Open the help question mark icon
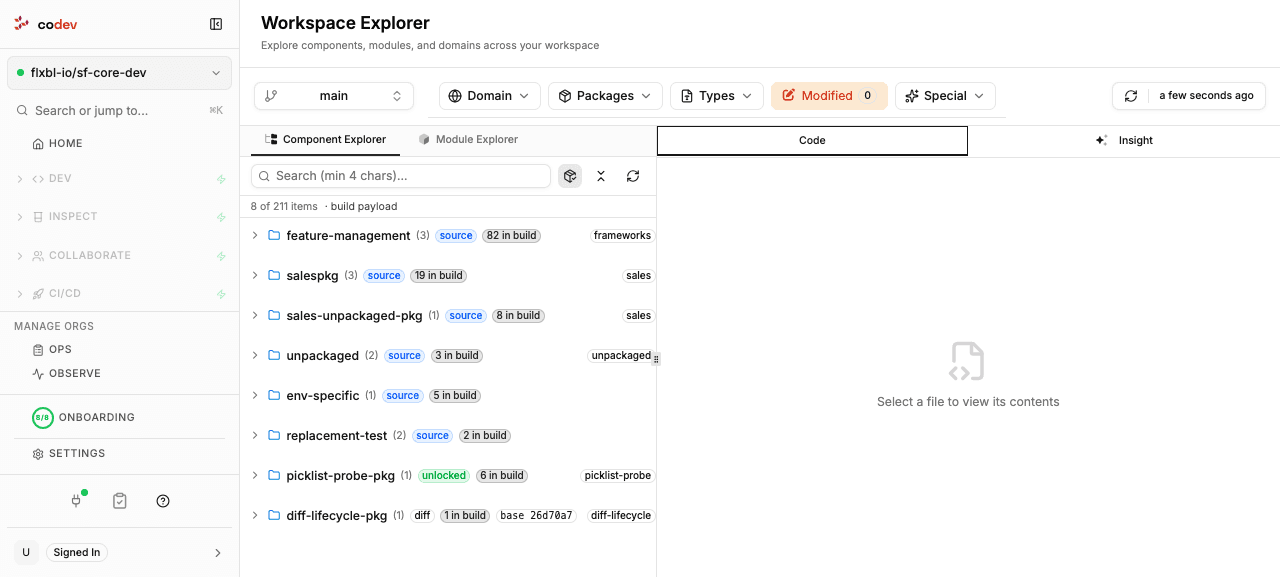 point(163,501)
